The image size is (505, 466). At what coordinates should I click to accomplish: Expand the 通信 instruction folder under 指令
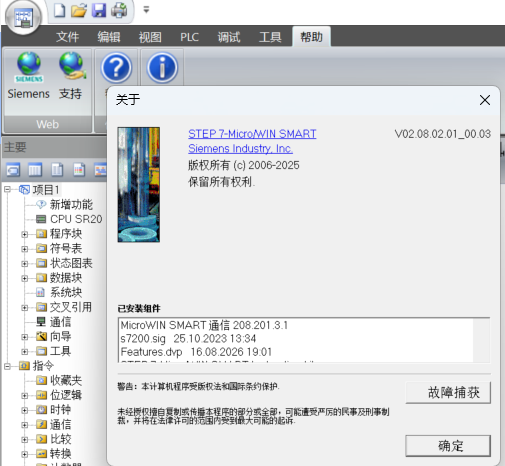point(24,425)
